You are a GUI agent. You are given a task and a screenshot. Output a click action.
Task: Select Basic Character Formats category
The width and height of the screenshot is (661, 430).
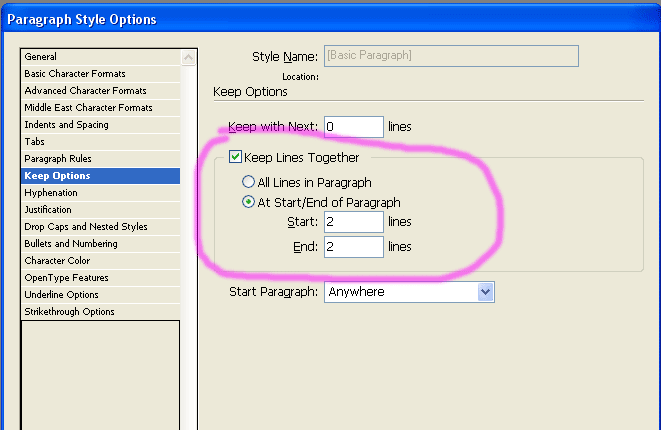[100, 74]
